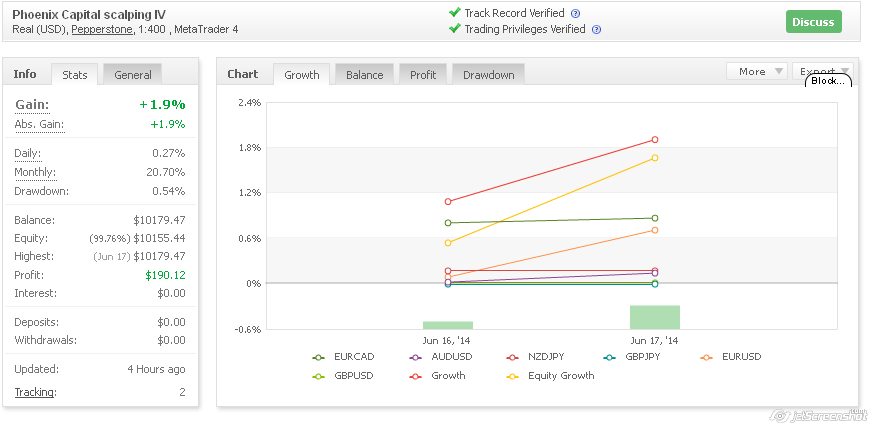Select the Drawdown chart tab
874x428 pixels.
pos(488,75)
